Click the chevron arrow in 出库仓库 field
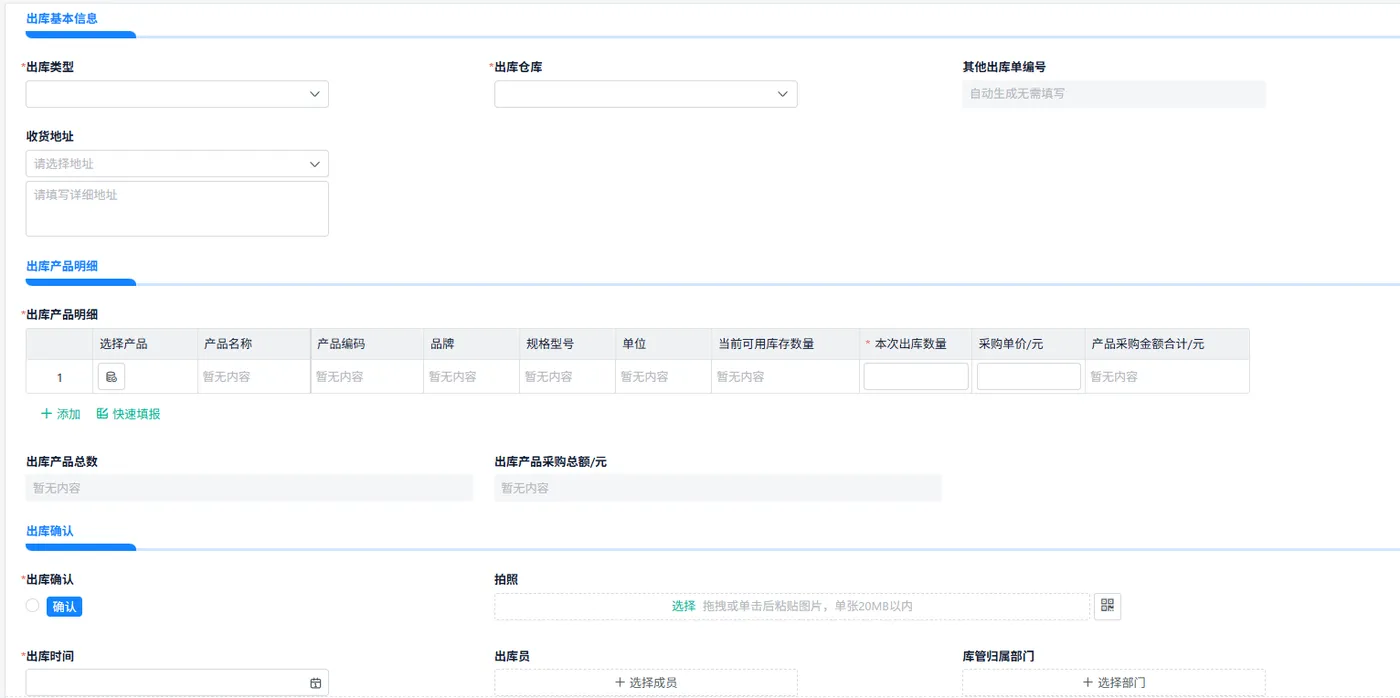The image size is (1400, 698). tap(783, 94)
